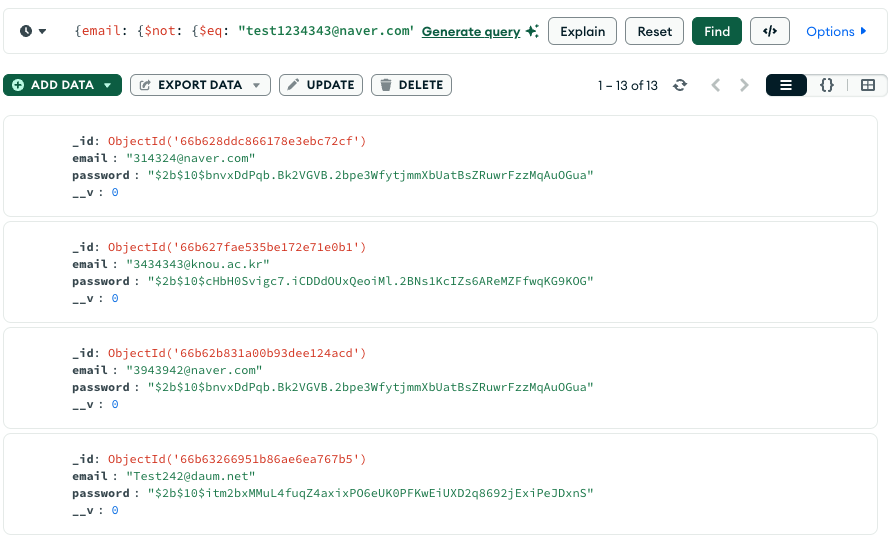Open the query history clock icon
The image size is (888, 539).
(26, 31)
